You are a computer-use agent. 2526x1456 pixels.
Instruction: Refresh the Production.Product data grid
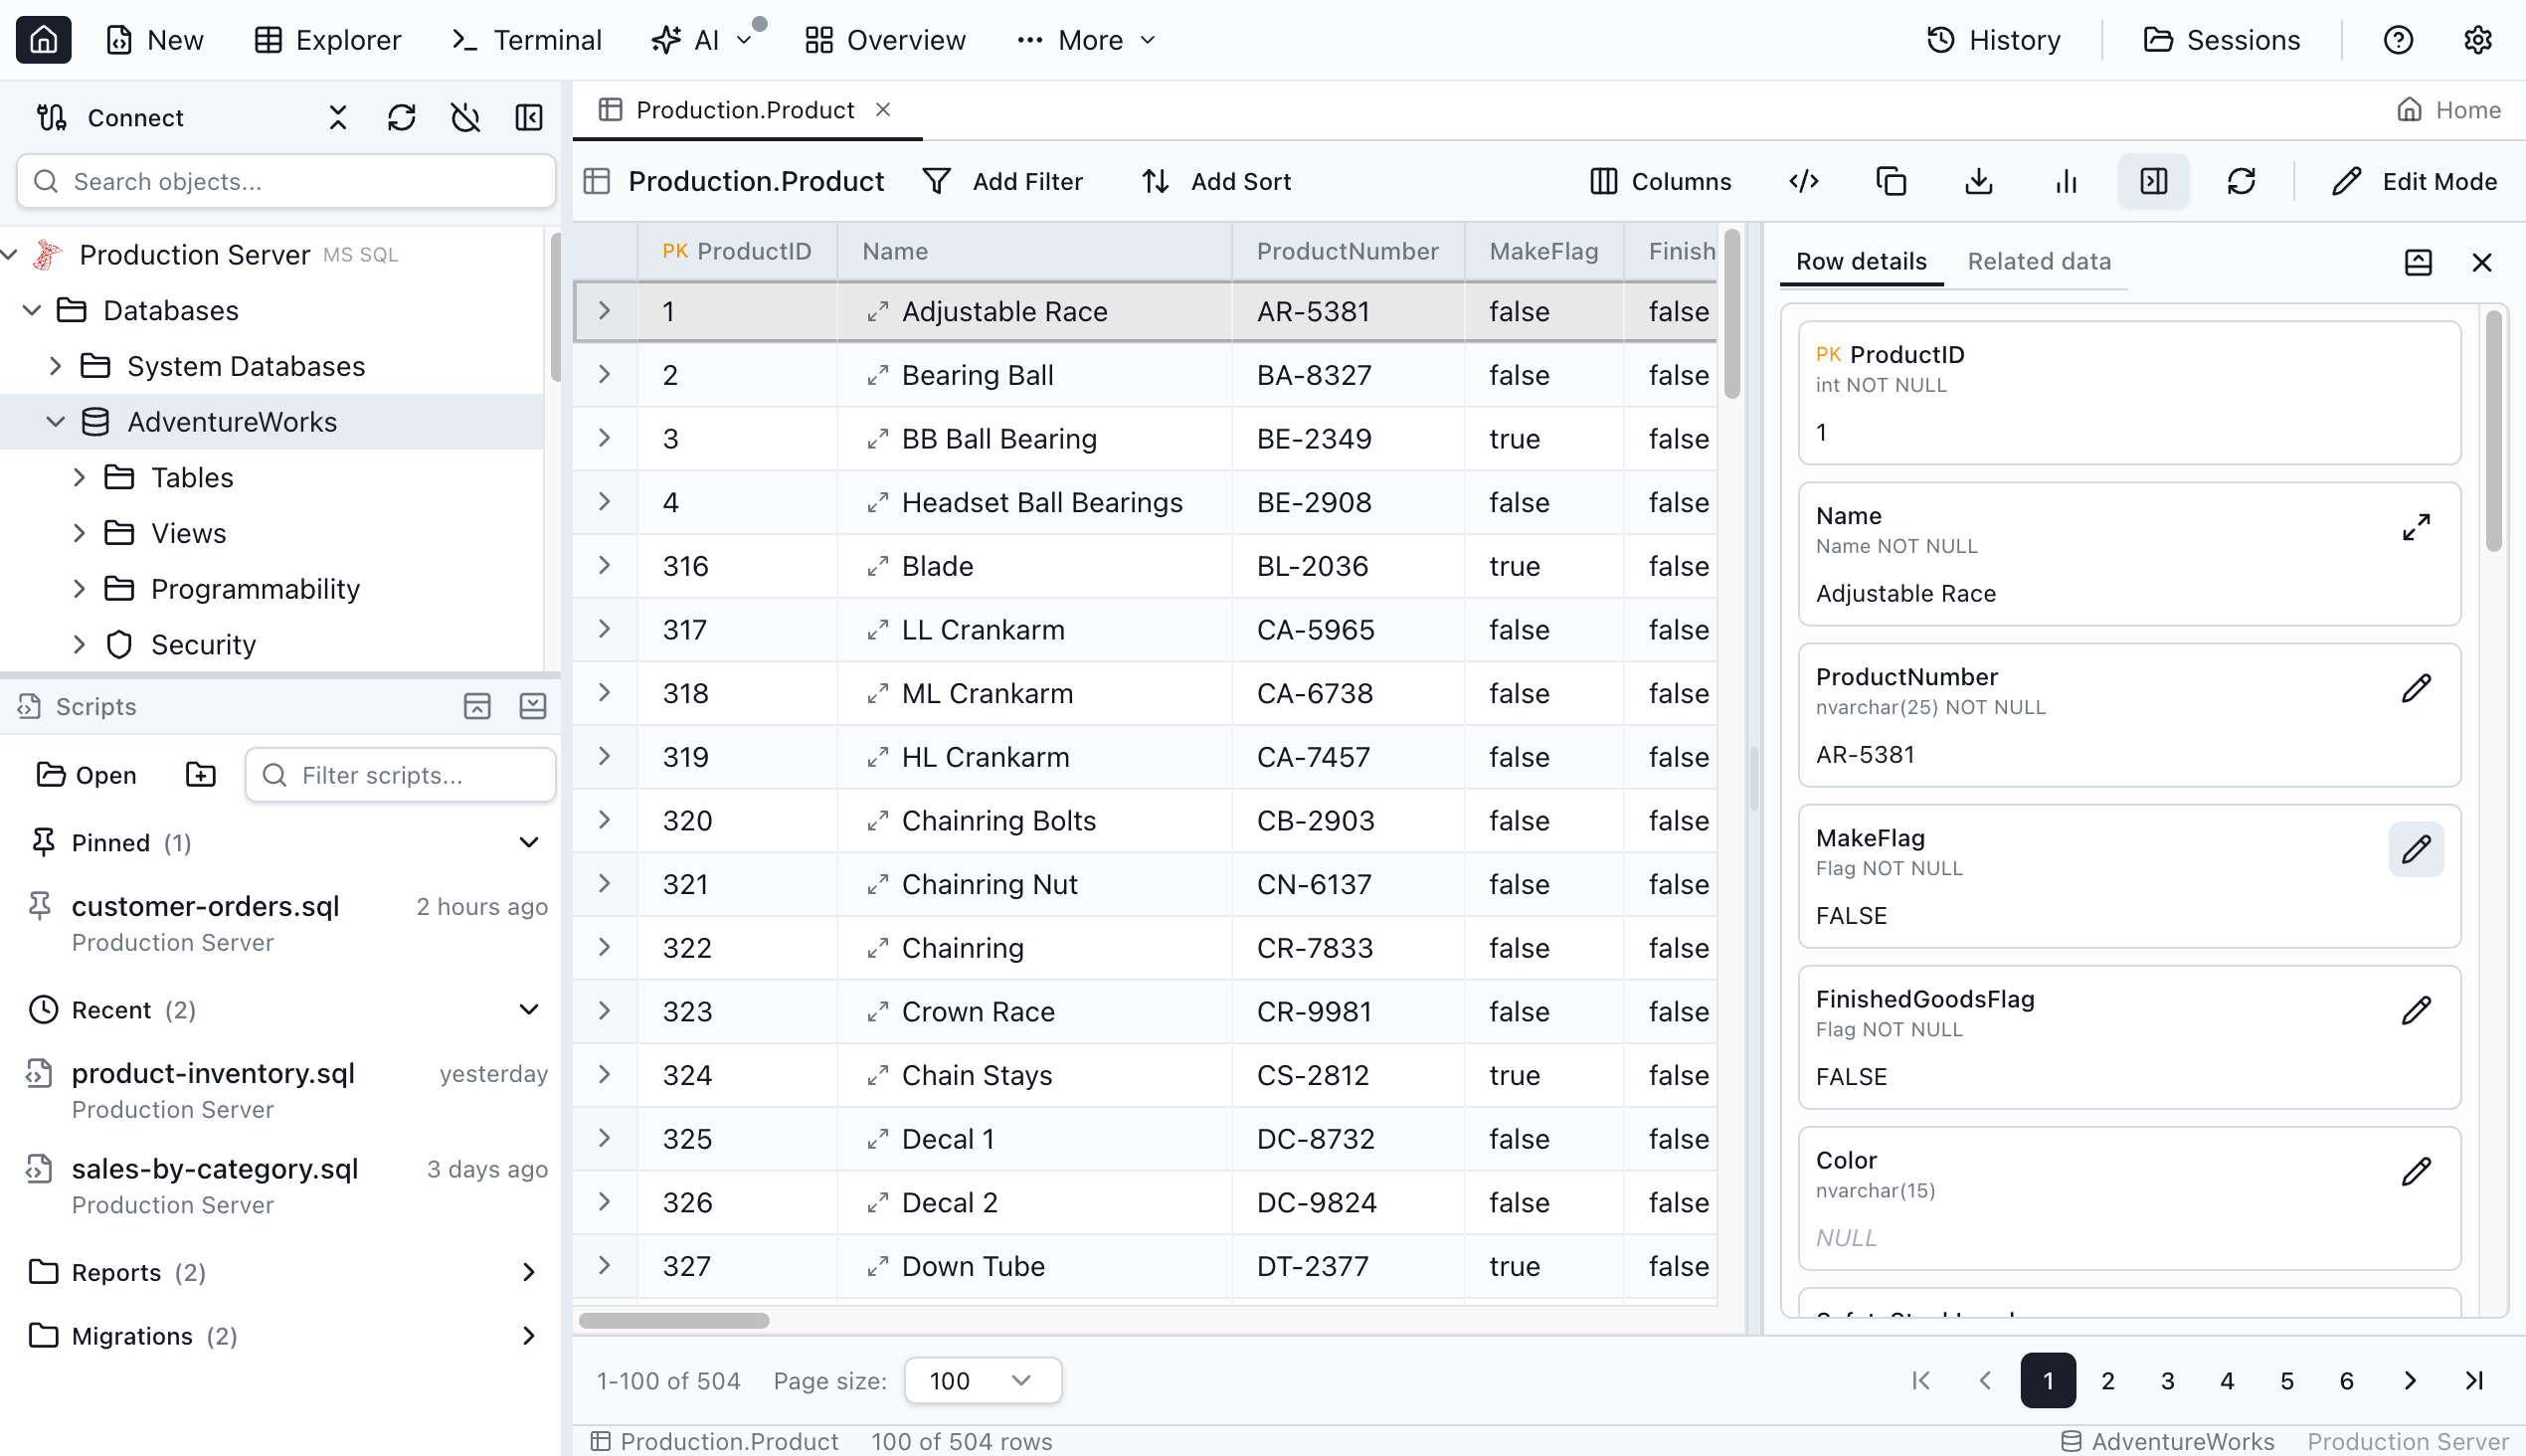pyautogui.click(x=2241, y=181)
